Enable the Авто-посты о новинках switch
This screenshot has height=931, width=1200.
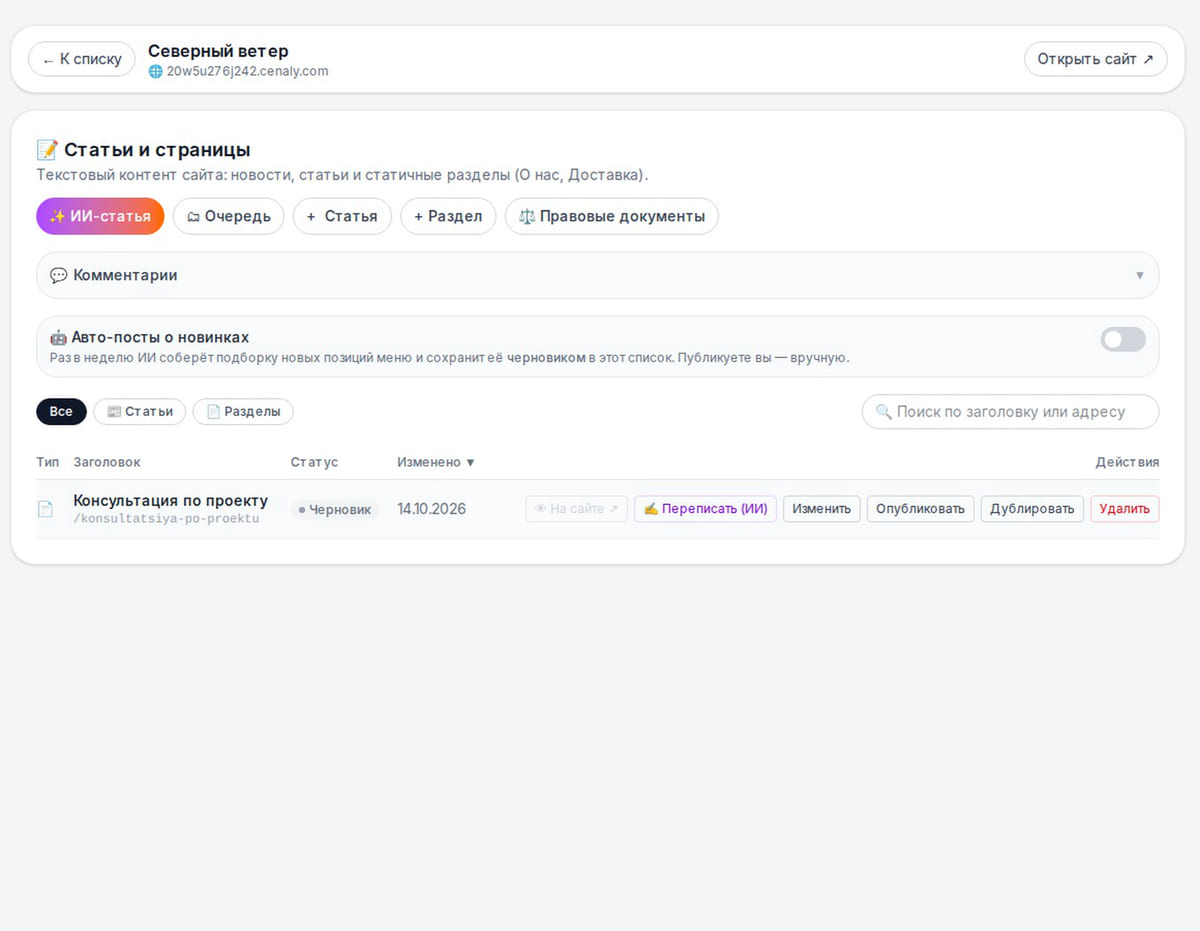pos(1123,339)
